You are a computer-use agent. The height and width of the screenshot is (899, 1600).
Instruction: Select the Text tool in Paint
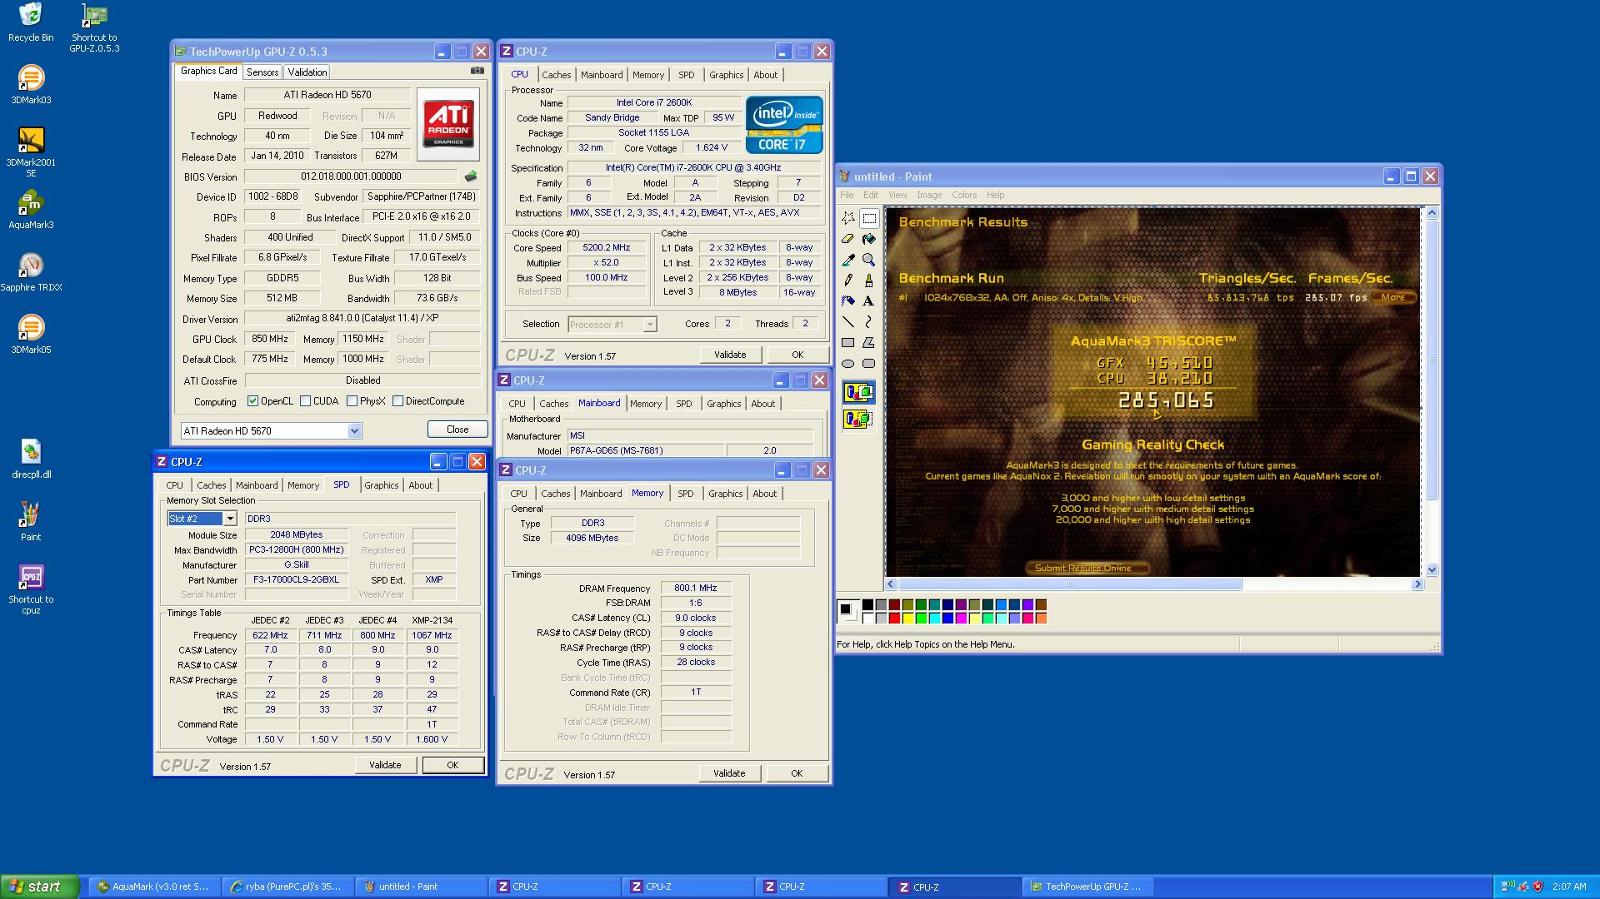[868, 301]
